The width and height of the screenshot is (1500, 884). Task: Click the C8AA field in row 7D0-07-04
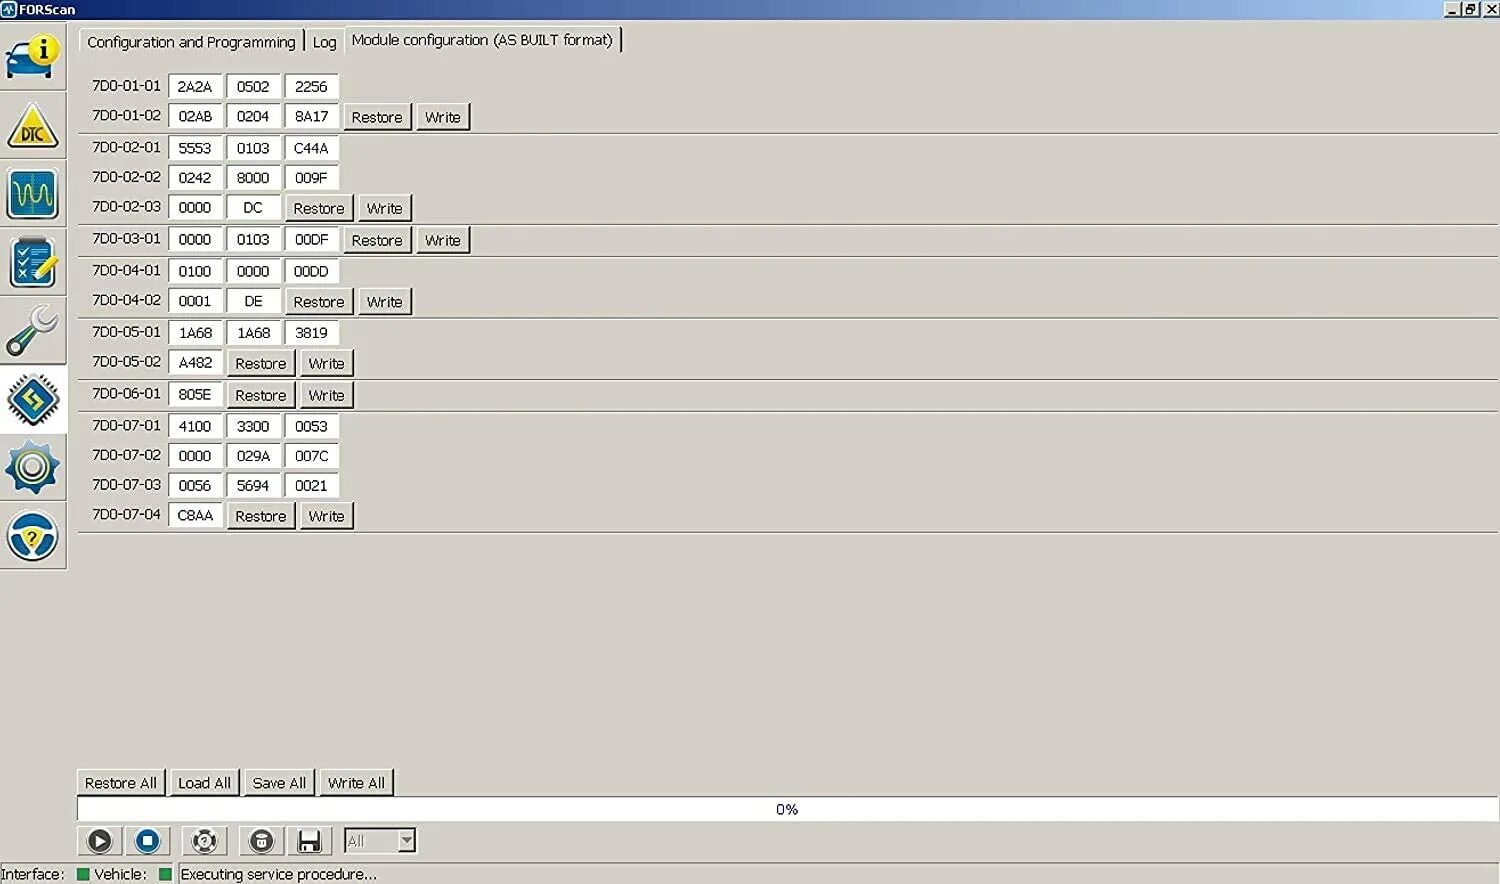195,515
